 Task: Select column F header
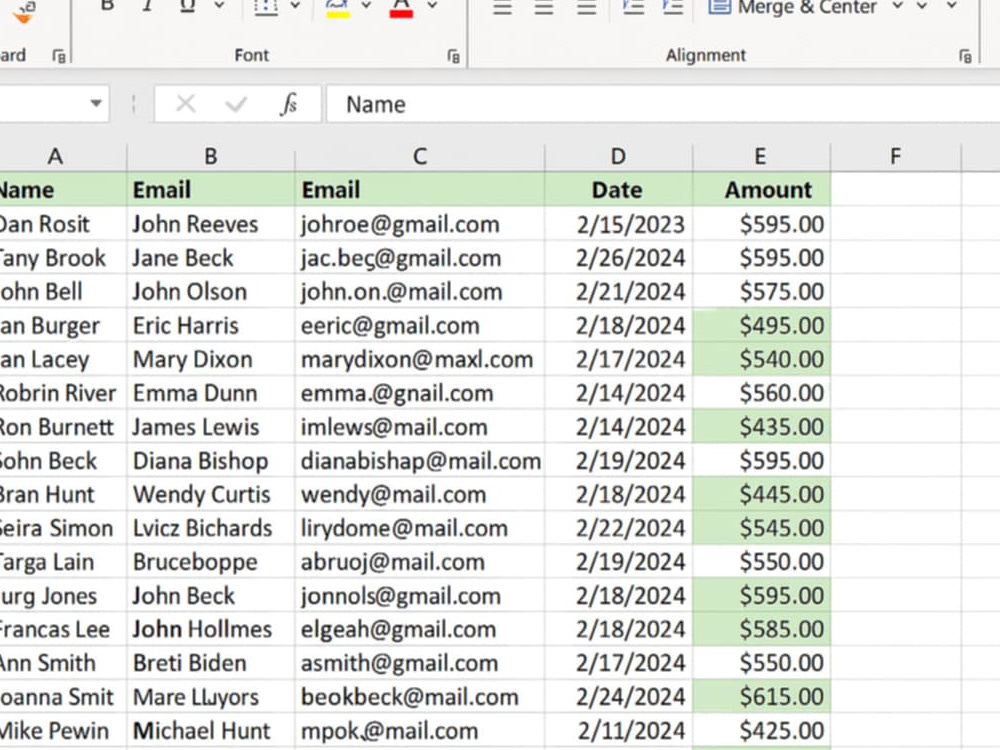coord(895,156)
